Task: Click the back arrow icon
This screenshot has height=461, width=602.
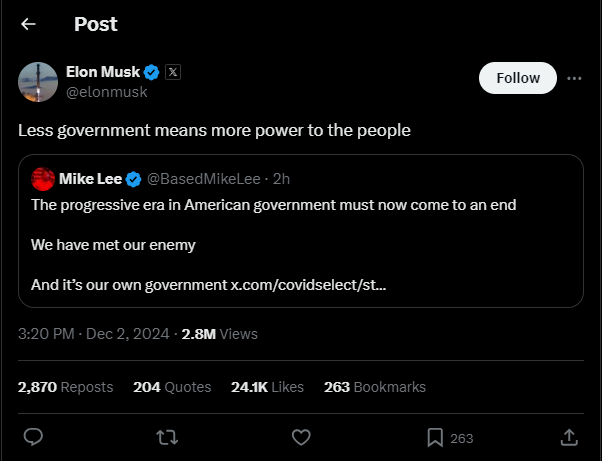Action: [28, 24]
